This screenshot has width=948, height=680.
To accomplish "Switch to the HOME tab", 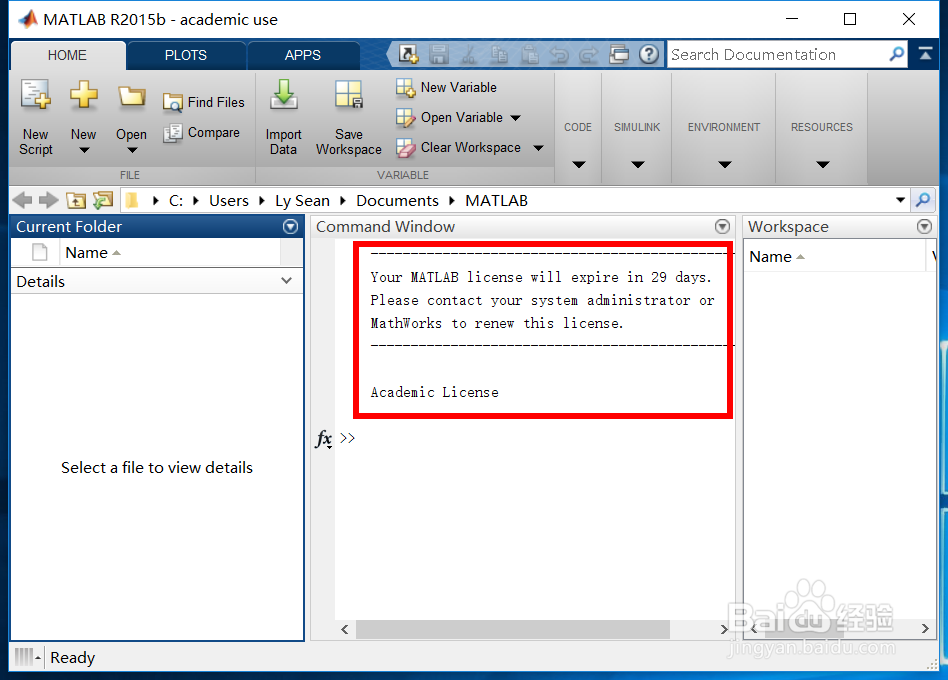I will [67, 55].
